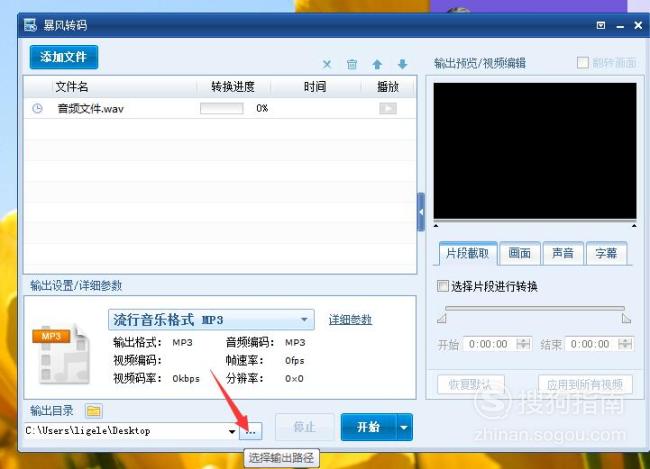The image size is (650, 469).
Task: Click the clock icon beside 音频文件.wav
Action: (x=37, y=109)
